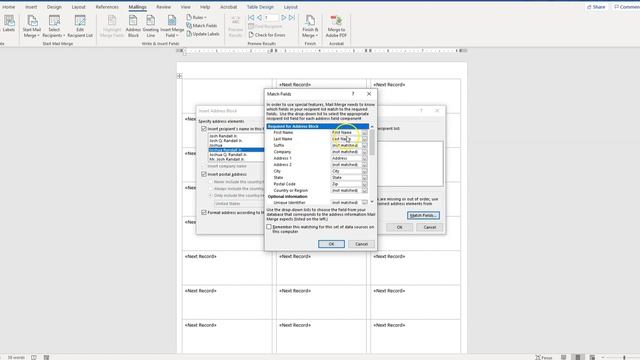Click the Greeting Line icon
Image resolution: width=640 pixels, height=360 pixels.
coord(151,26)
